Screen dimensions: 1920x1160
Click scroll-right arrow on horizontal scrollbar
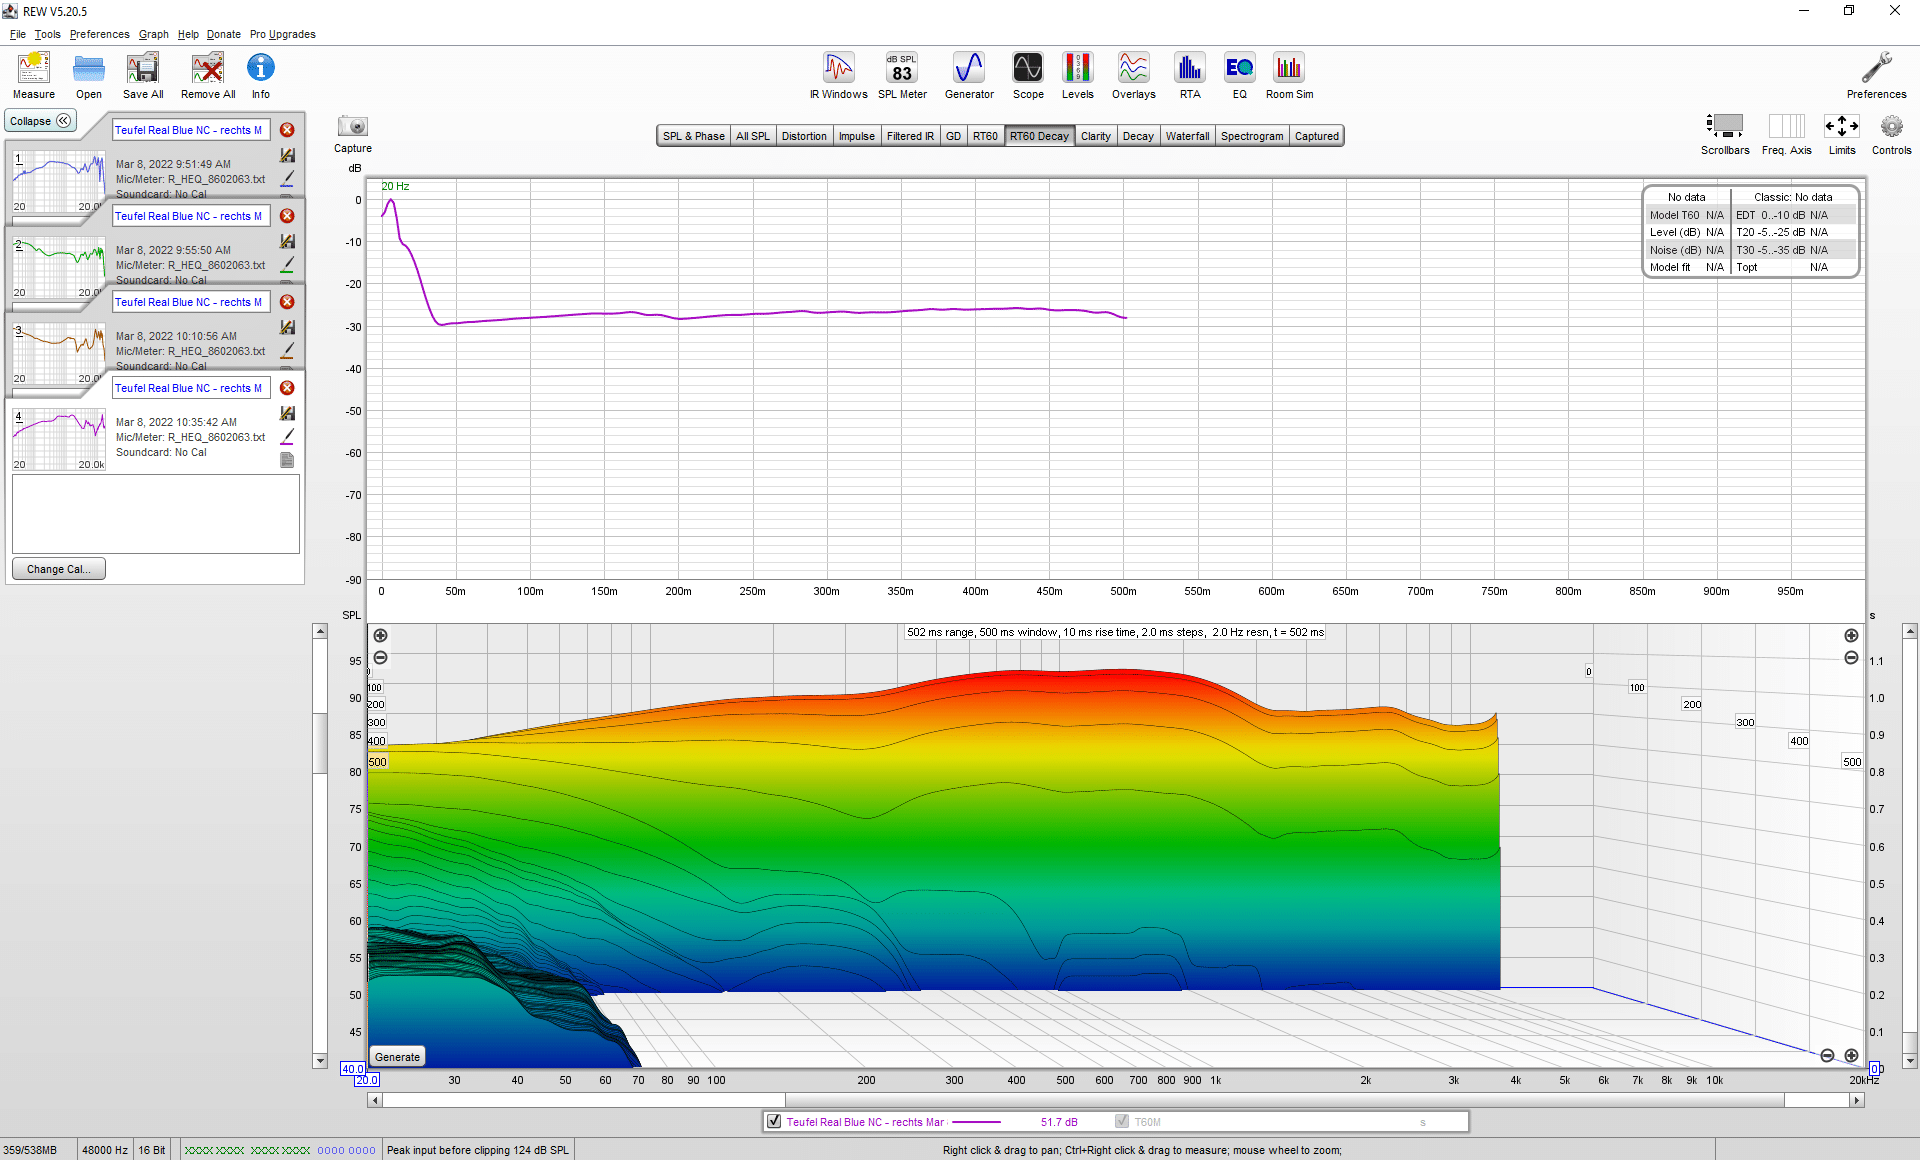click(x=1857, y=1100)
